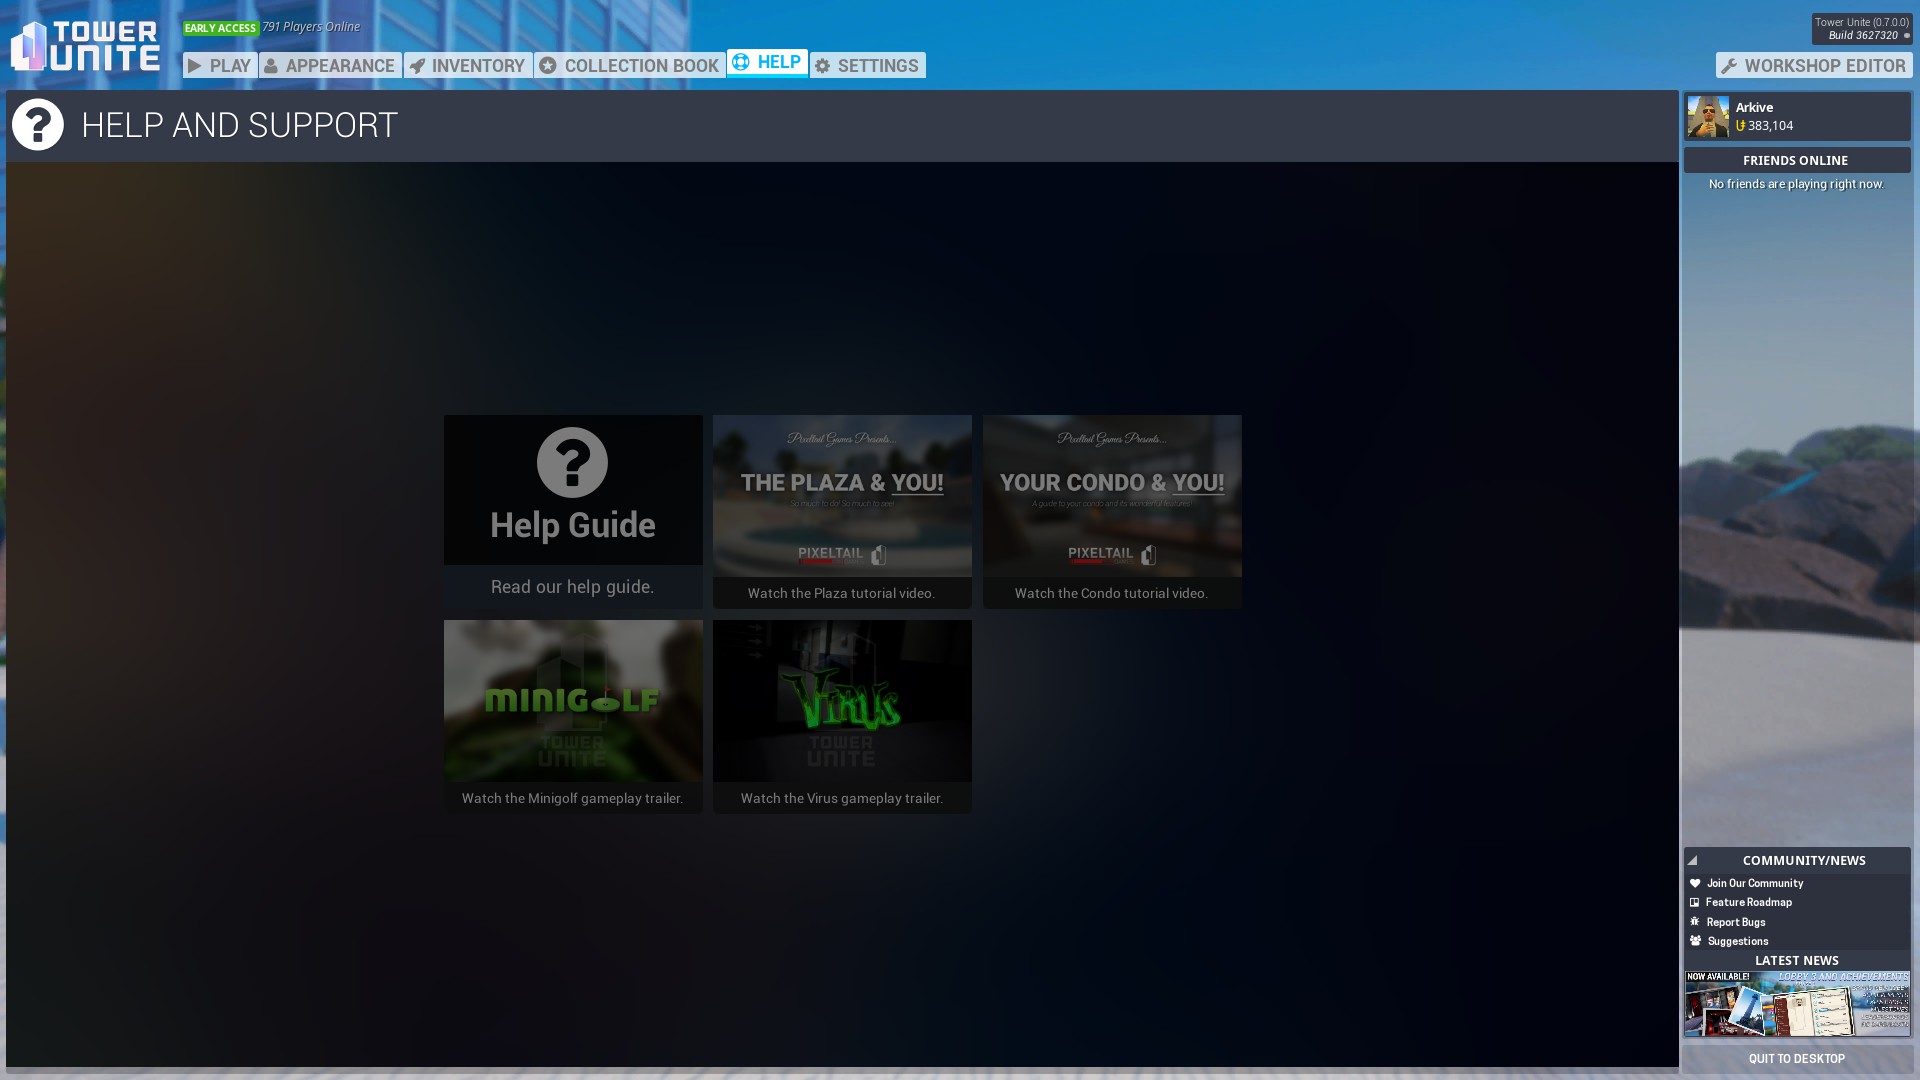Open the Inventory tab
This screenshot has width=1920, height=1080.
[x=468, y=66]
